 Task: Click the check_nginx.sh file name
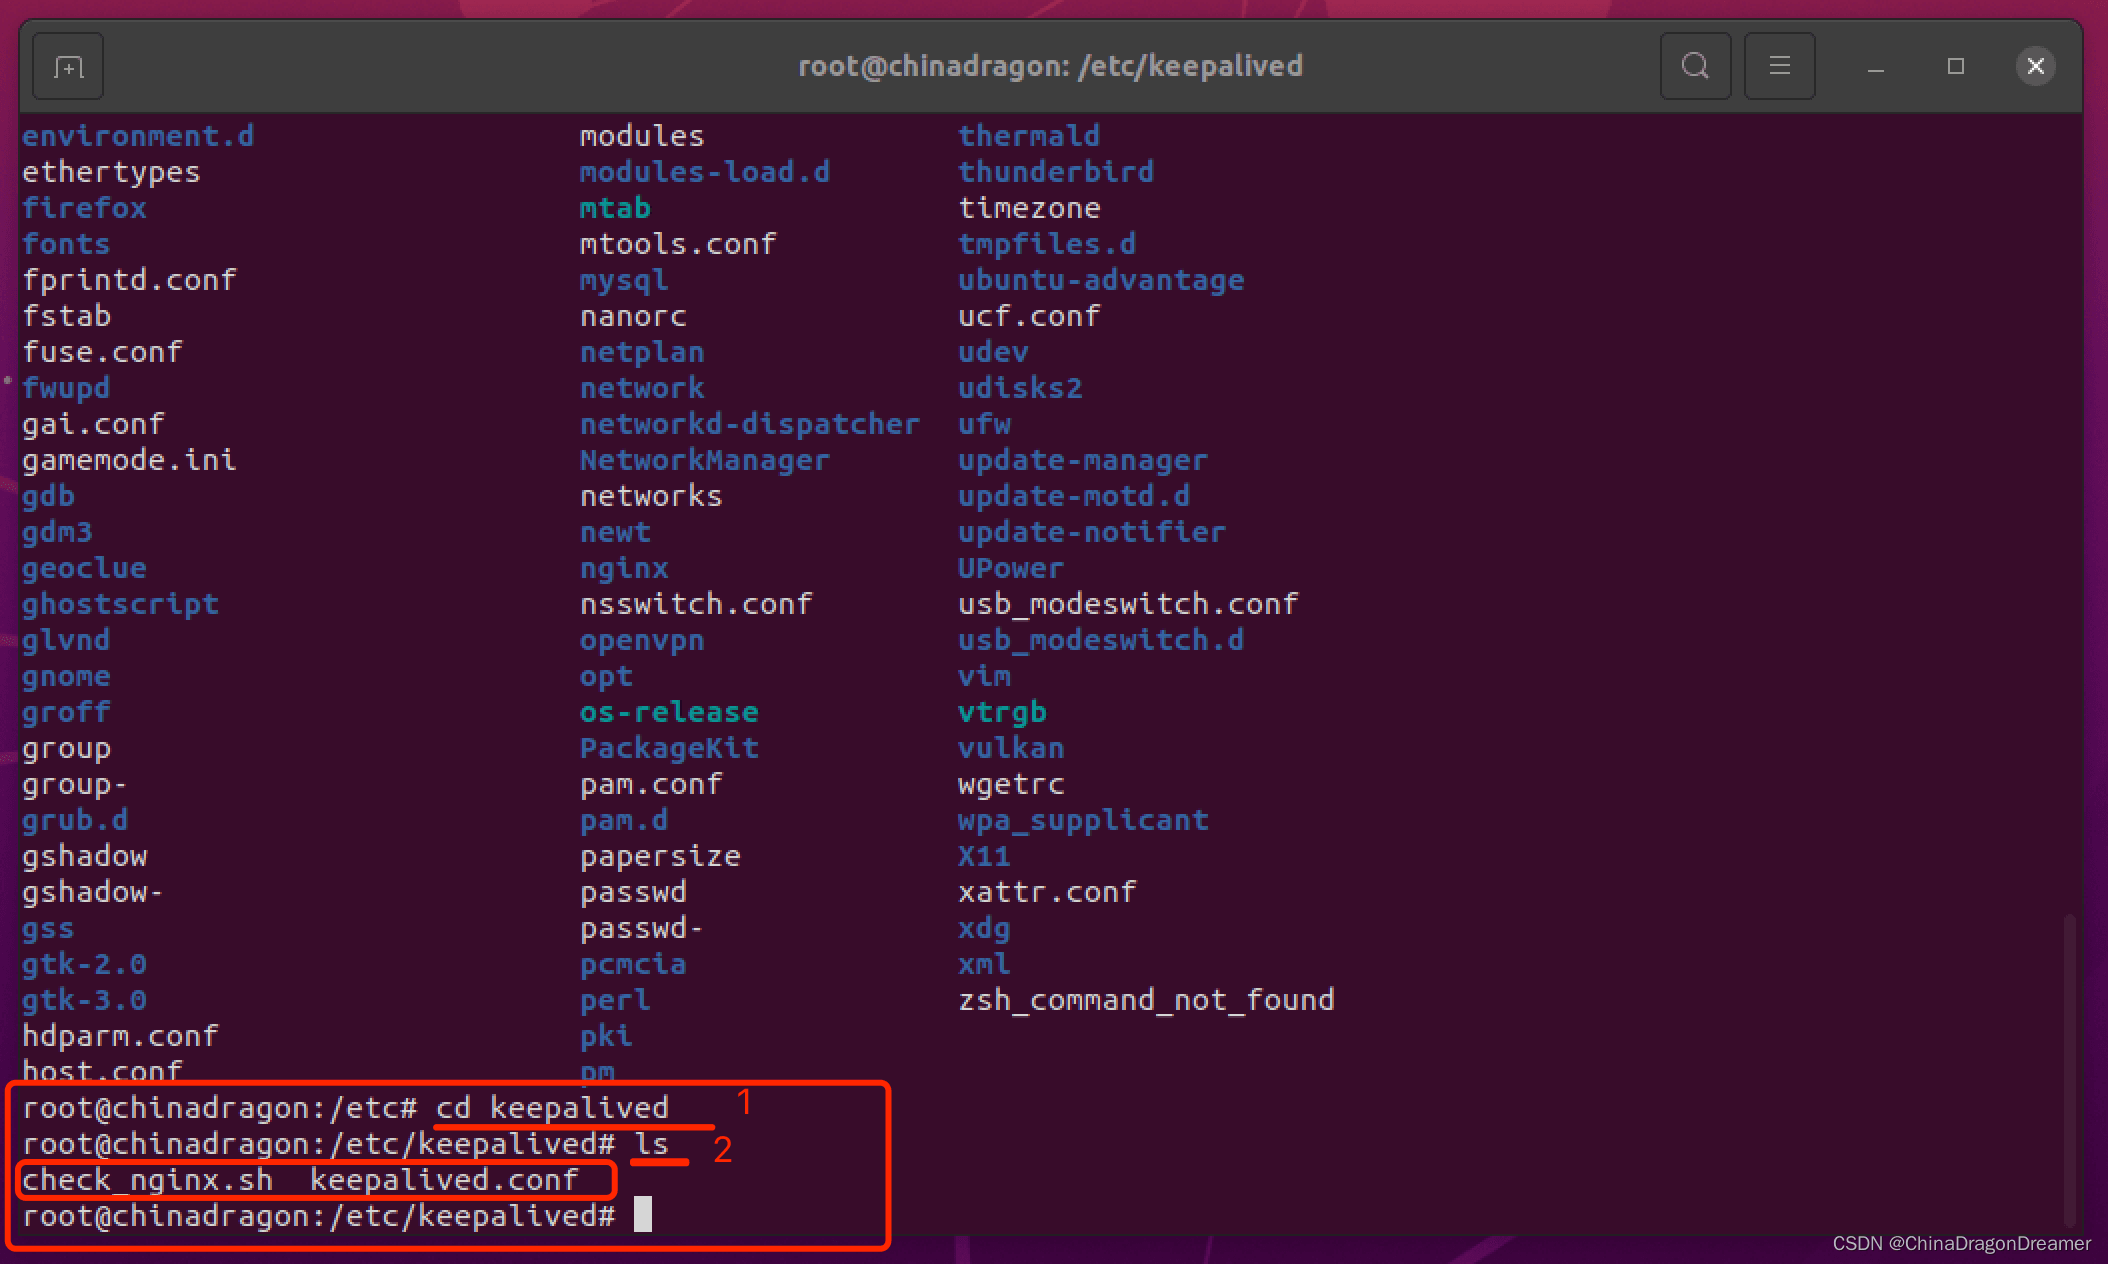pos(147,1180)
